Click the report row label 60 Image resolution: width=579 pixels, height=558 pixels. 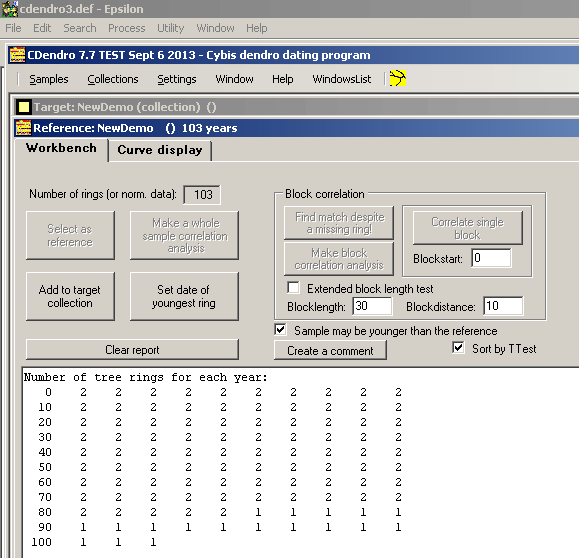click(45, 482)
